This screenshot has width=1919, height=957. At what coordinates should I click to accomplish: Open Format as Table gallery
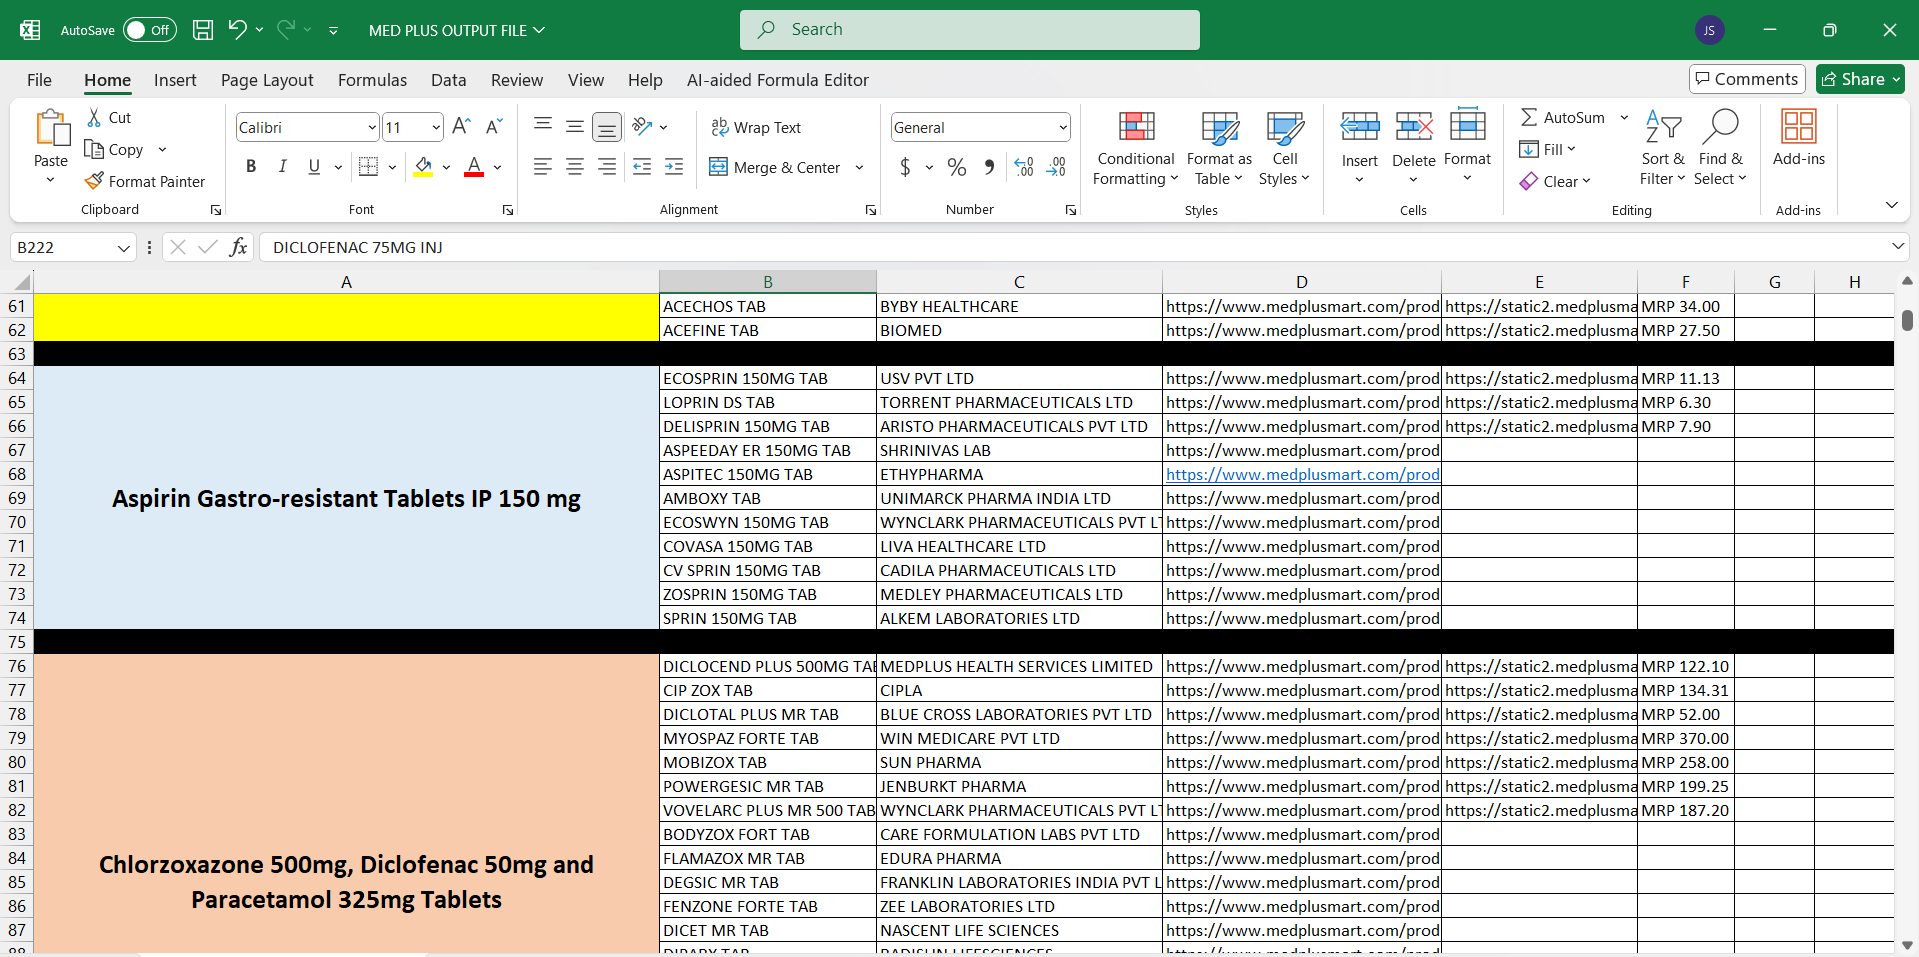(1219, 148)
